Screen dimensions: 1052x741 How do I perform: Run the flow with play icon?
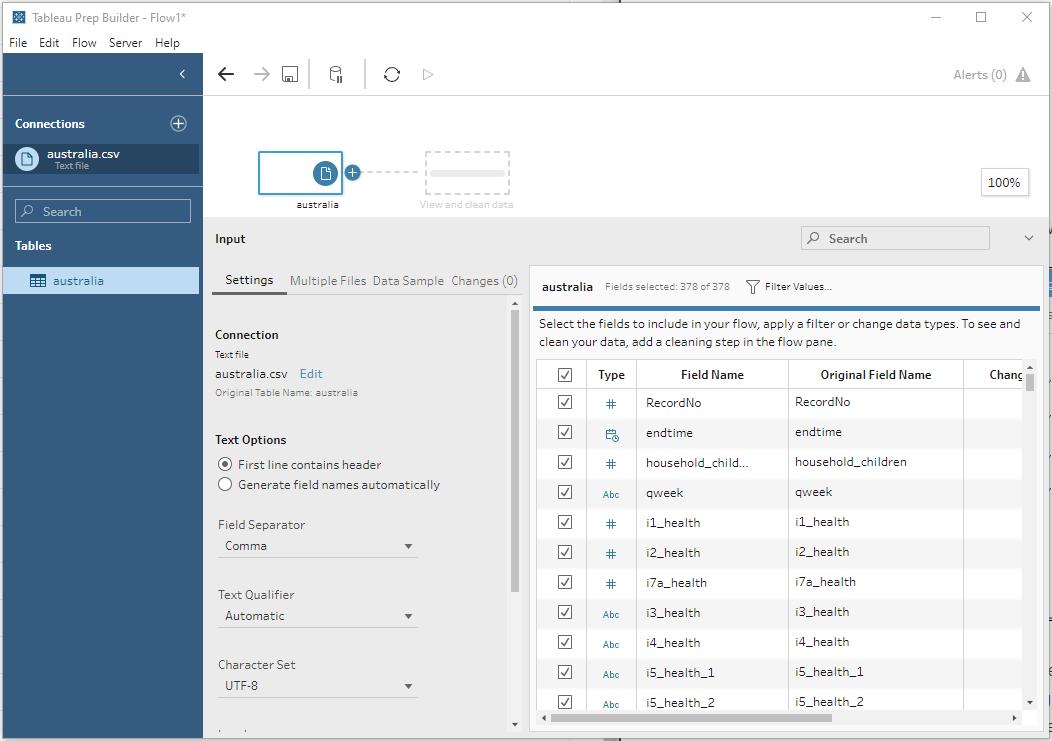[428, 75]
